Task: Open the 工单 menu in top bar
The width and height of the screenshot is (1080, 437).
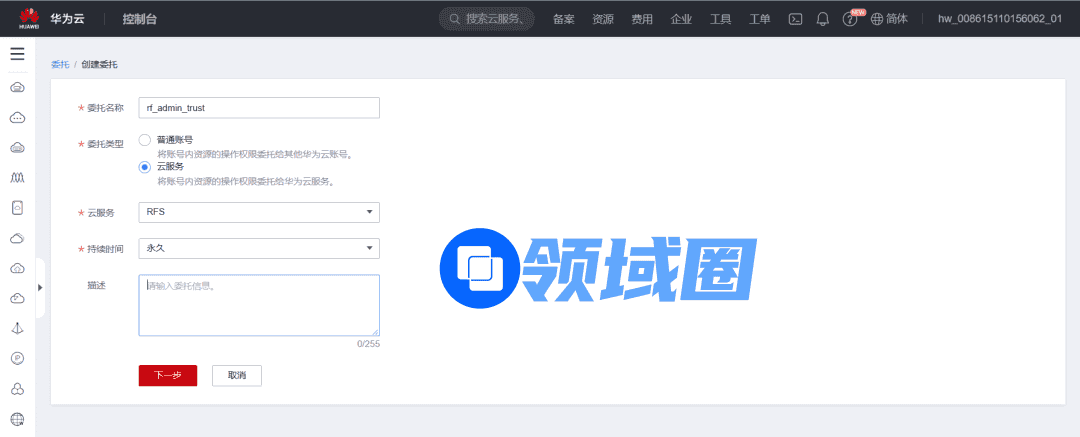Action: [x=759, y=19]
